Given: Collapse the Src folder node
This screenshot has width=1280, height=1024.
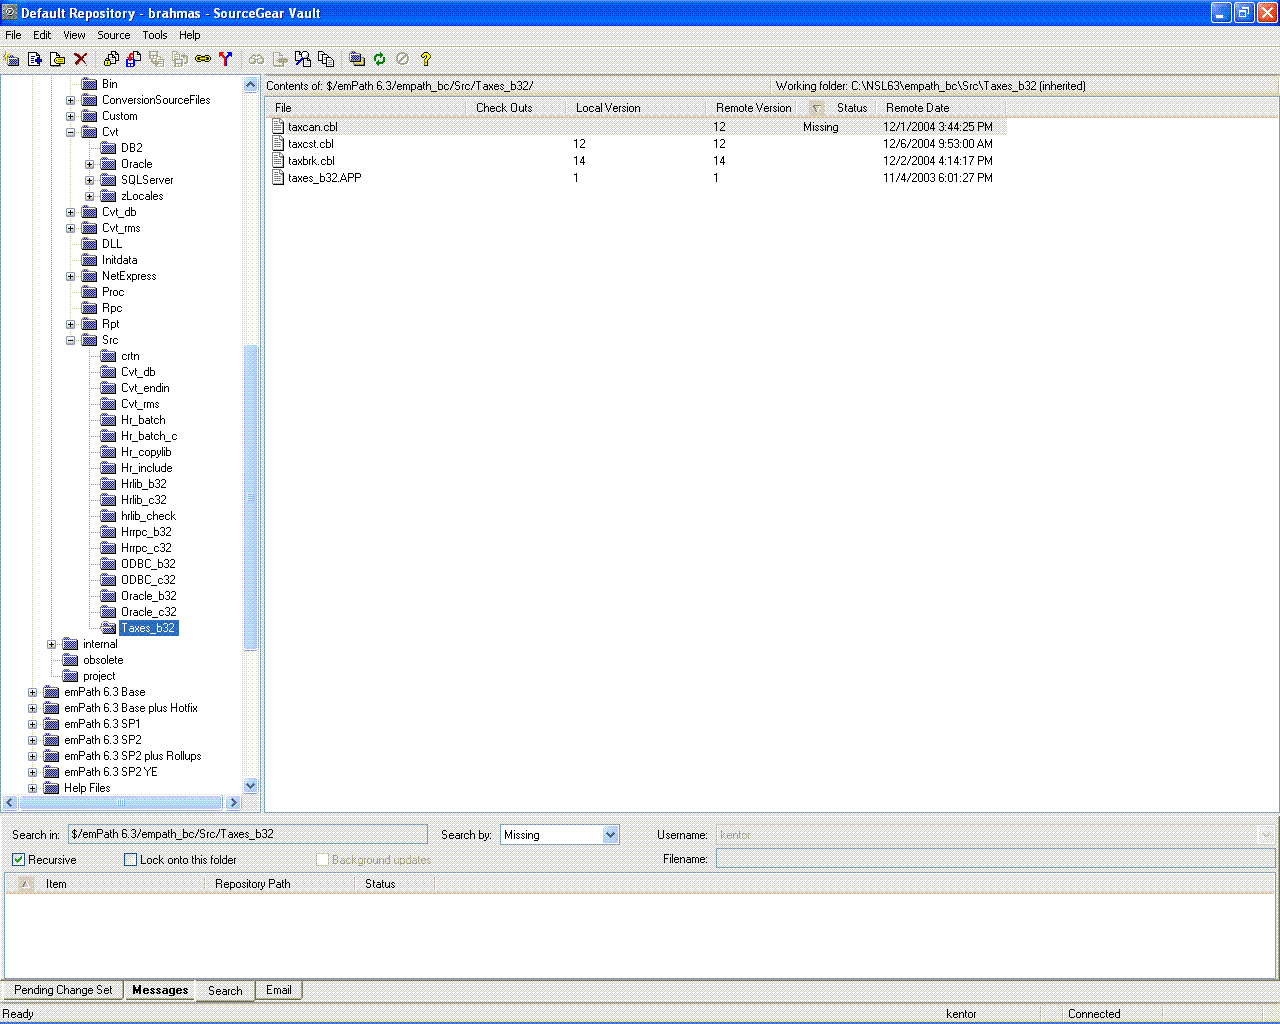Looking at the screenshot, I should point(70,340).
